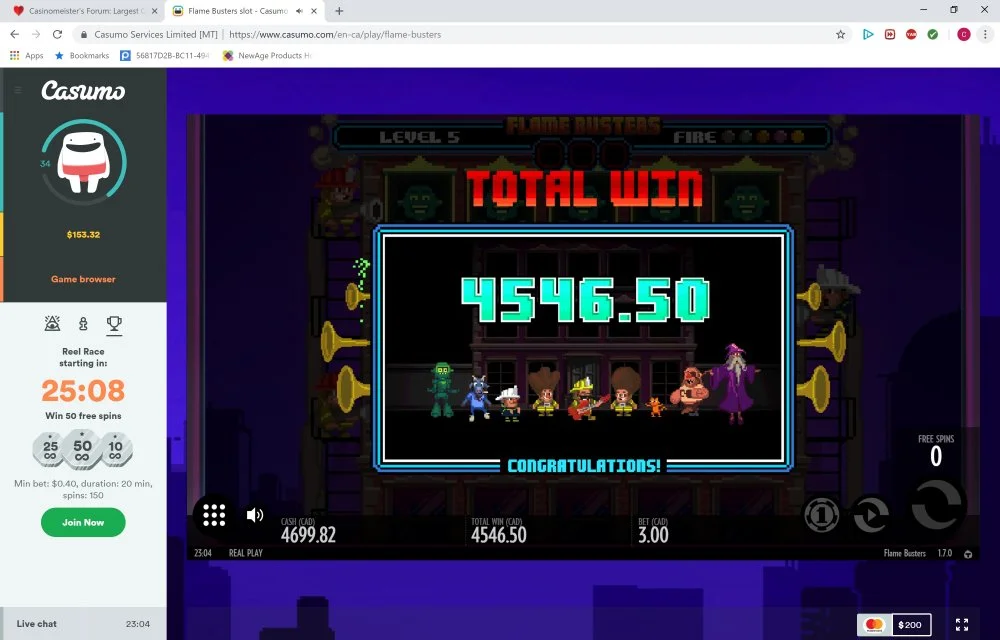This screenshot has height=640, width=1000.
Task: Click the game settings icon beside version 1.7.0
Action: [968, 554]
